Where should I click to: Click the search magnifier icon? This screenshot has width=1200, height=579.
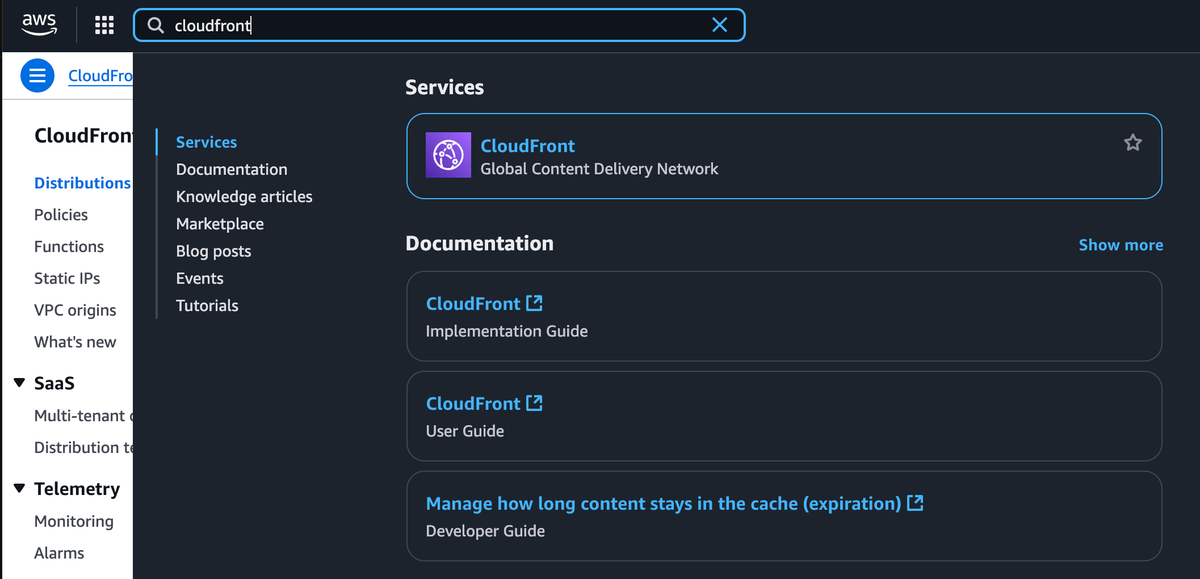pos(156,26)
